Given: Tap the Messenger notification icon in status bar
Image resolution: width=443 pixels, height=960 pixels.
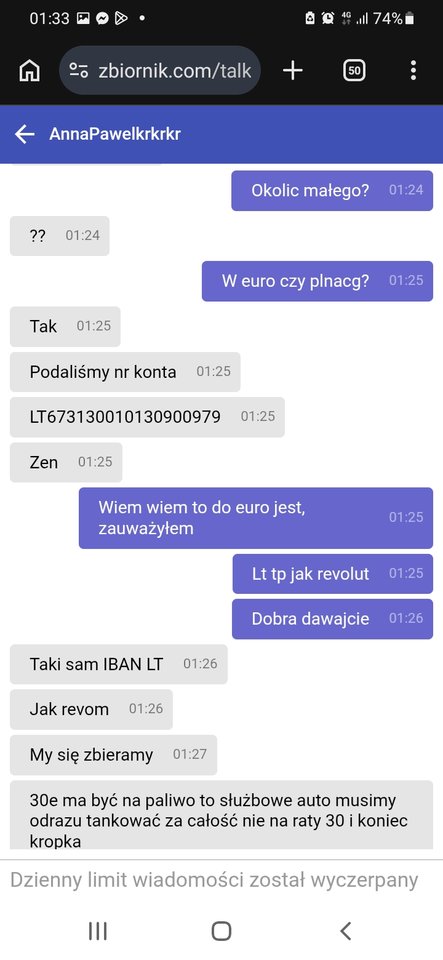Looking at the screenshot, I should click(x=102, y=19).
